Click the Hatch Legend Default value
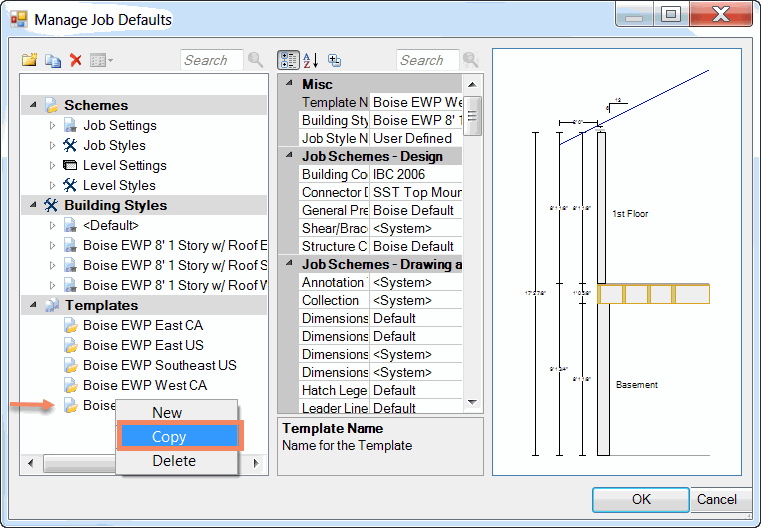 [416, 390]
